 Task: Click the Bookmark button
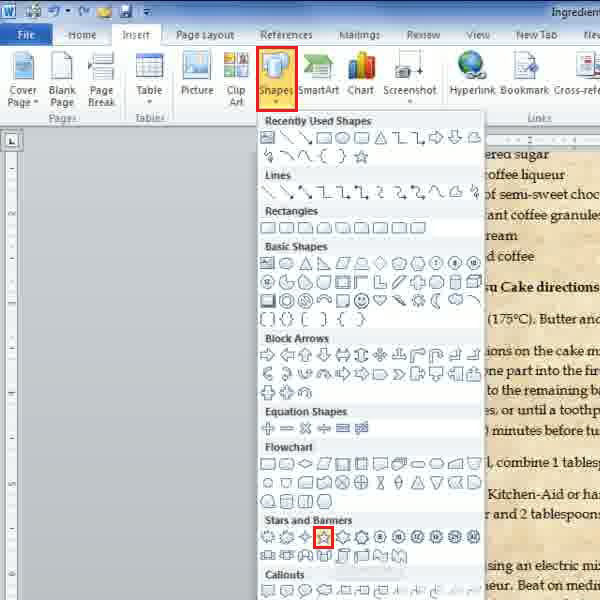pyautogui.click(x=525, y=75)
